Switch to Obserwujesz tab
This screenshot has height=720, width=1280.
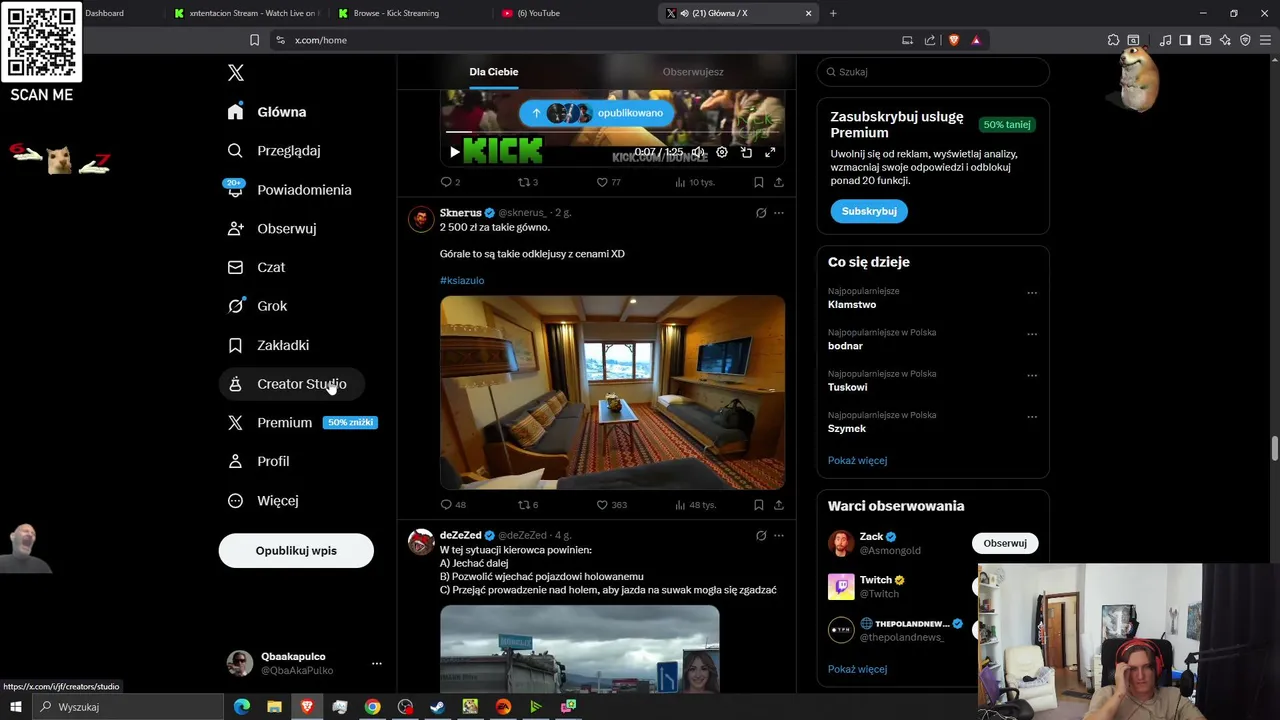(693, 72)
